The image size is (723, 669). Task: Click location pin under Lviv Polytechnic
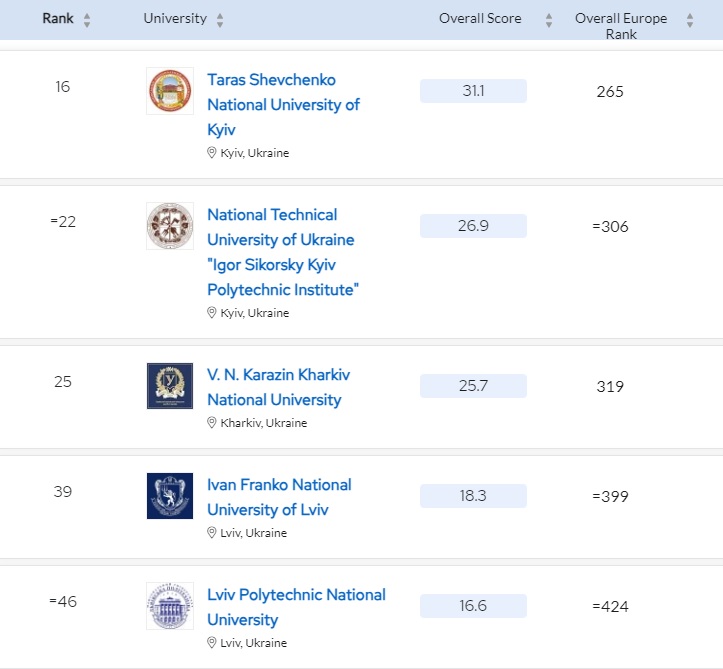[212, 643]
